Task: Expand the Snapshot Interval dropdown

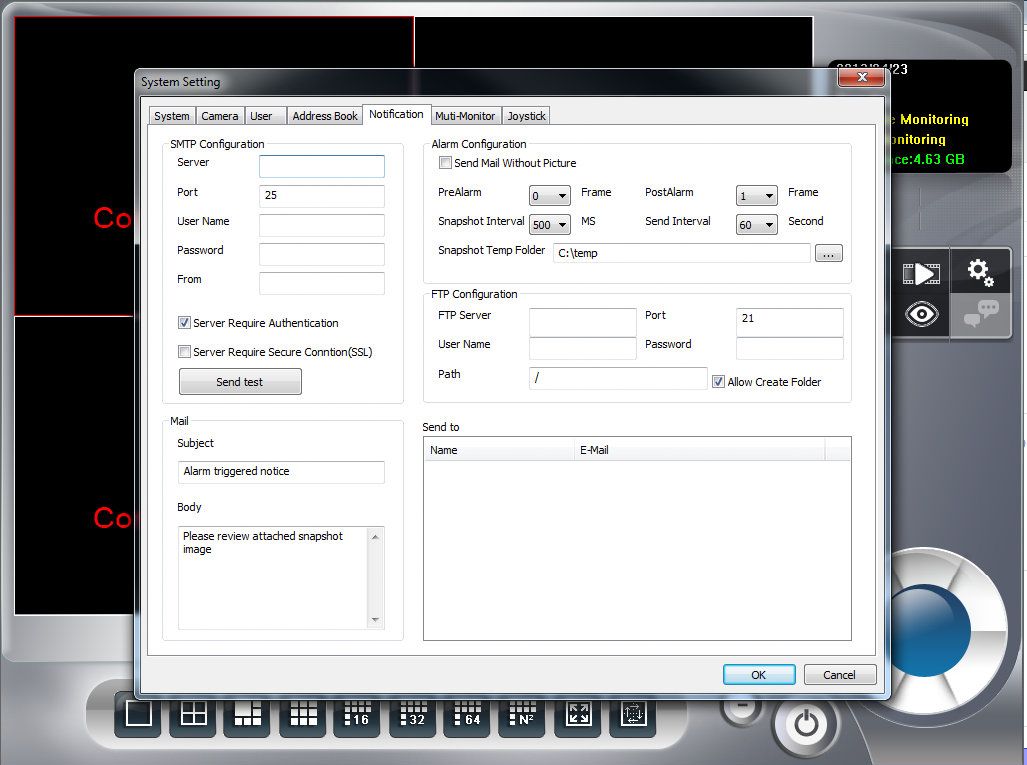Action: [550, 226]
